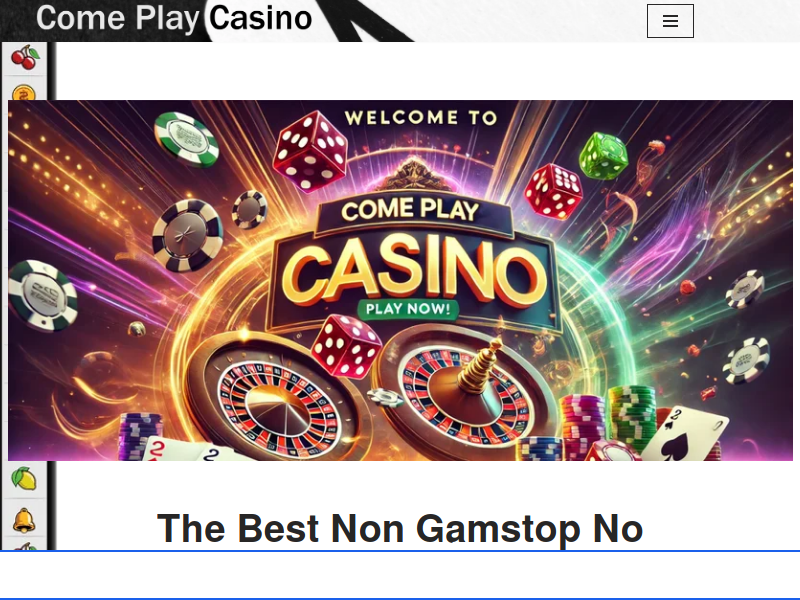
Task: Click The Best Non Gamstop No heading
Action: tap(399, 529)
